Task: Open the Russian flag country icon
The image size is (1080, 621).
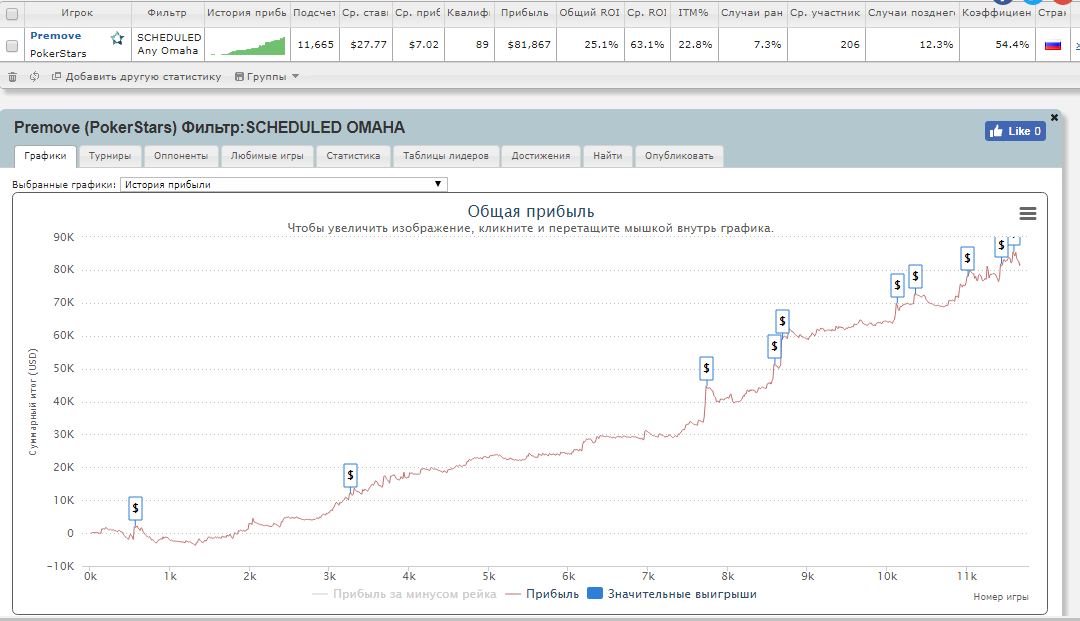Action: click(x=1052, y=45)
